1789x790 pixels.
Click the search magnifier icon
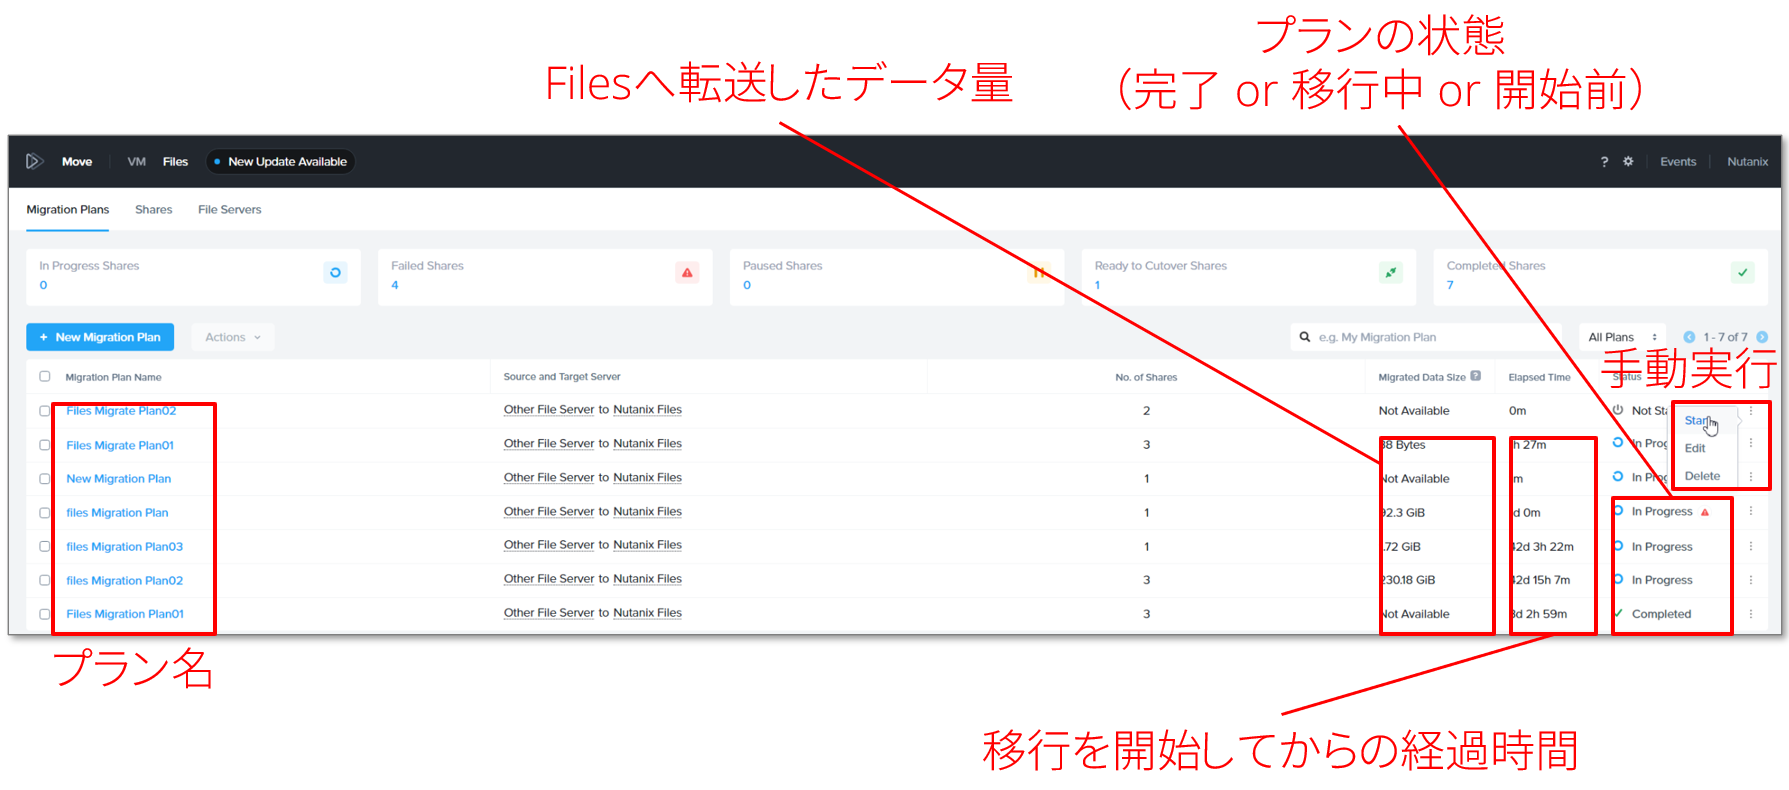coord(1305,337)
